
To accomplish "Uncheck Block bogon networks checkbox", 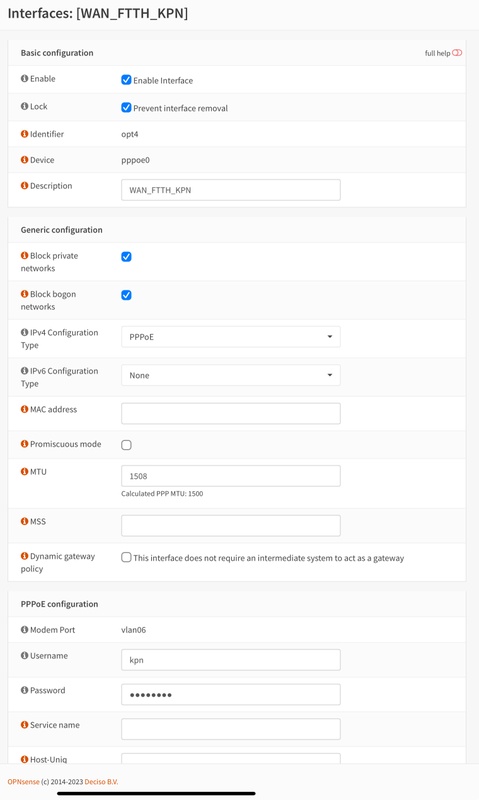I will [126, 295].
